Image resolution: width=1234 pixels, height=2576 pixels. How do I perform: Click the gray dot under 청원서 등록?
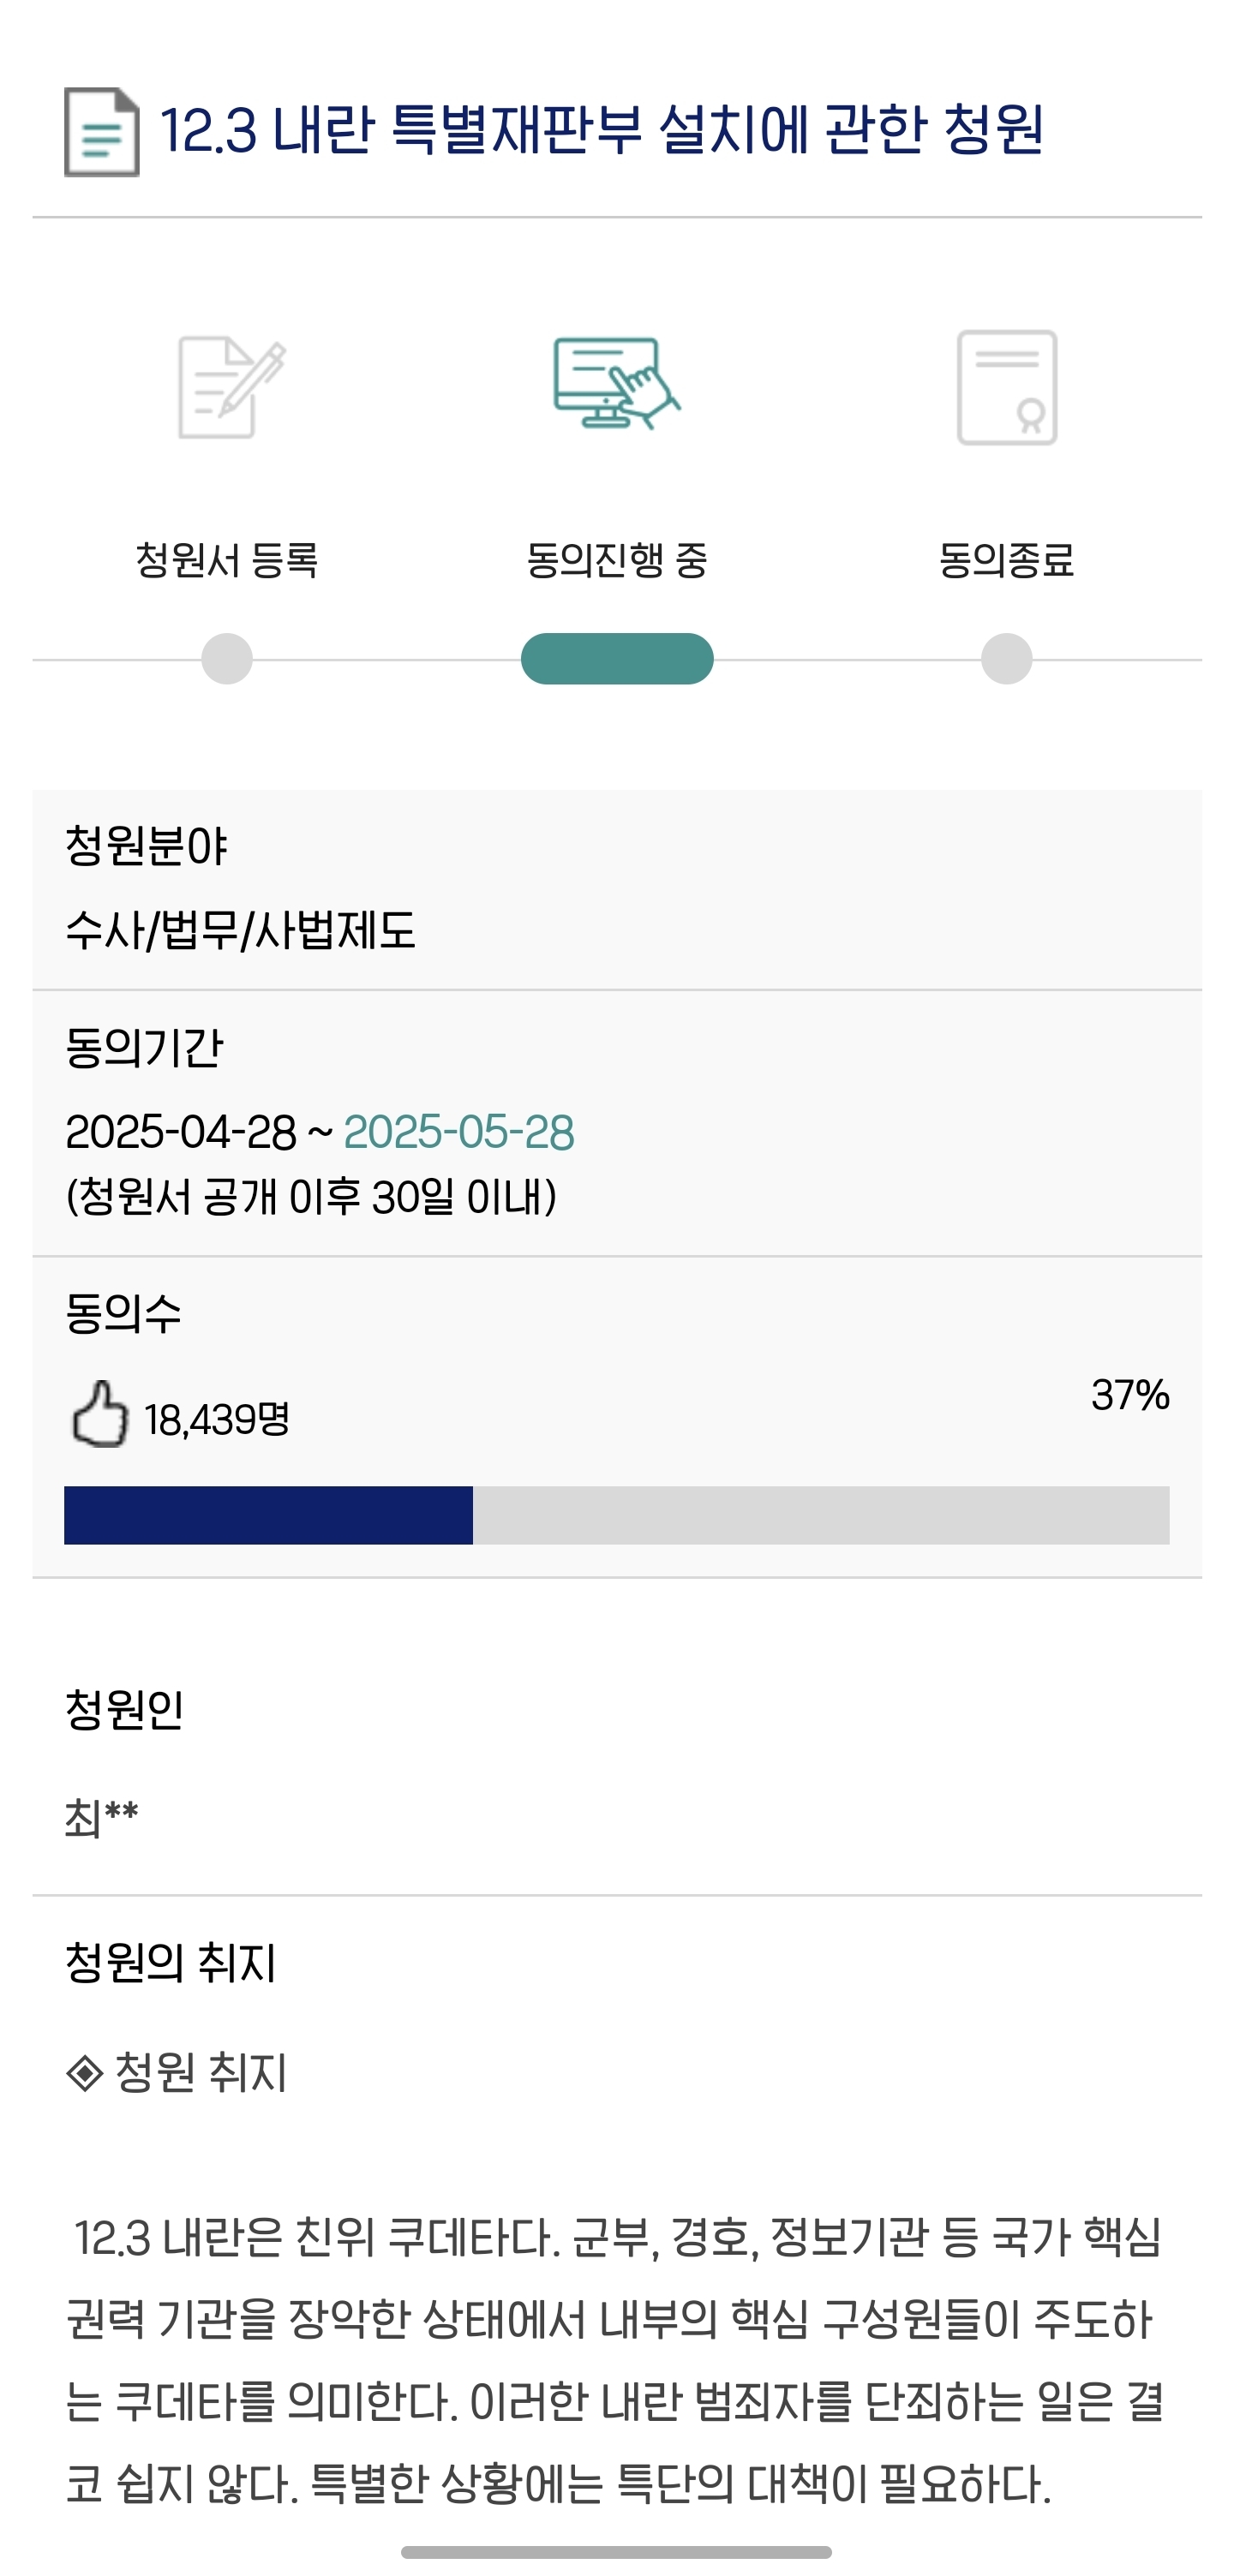coord(227,659)
